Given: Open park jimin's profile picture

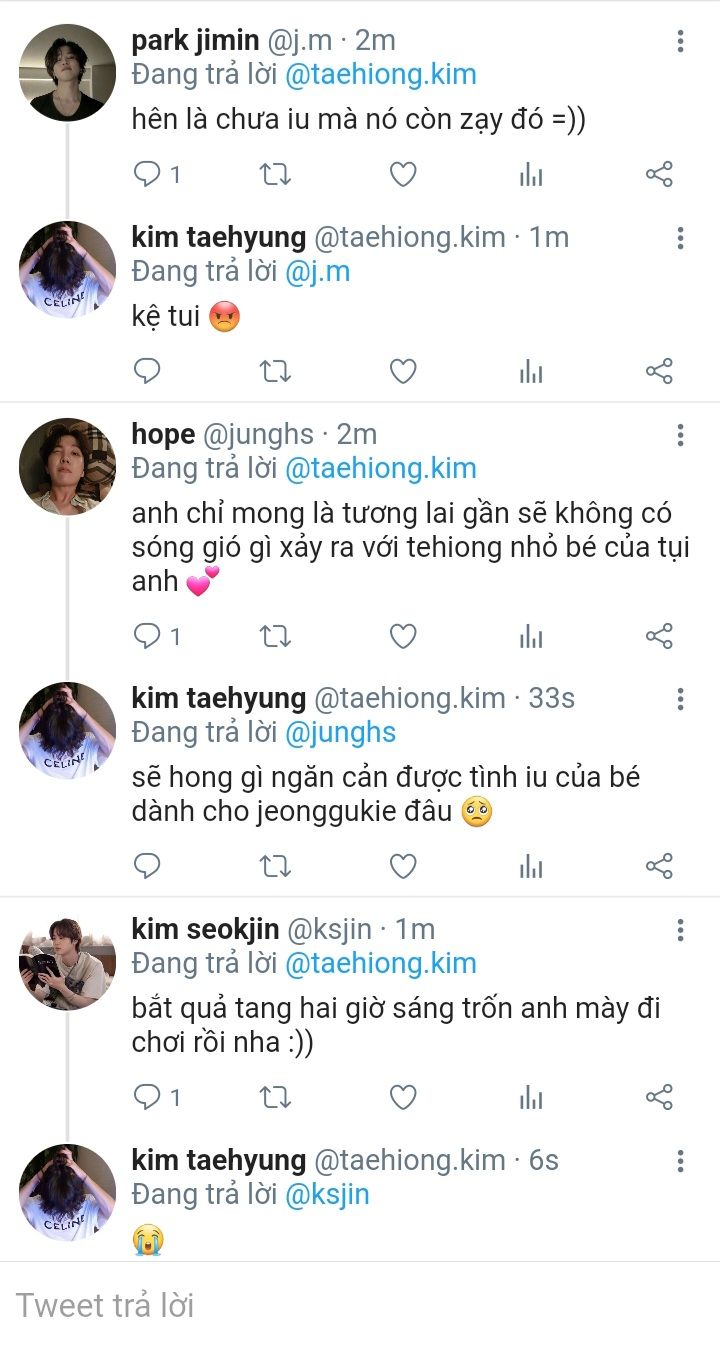Looking at the screenshot, I should click(x=68, y=73).
